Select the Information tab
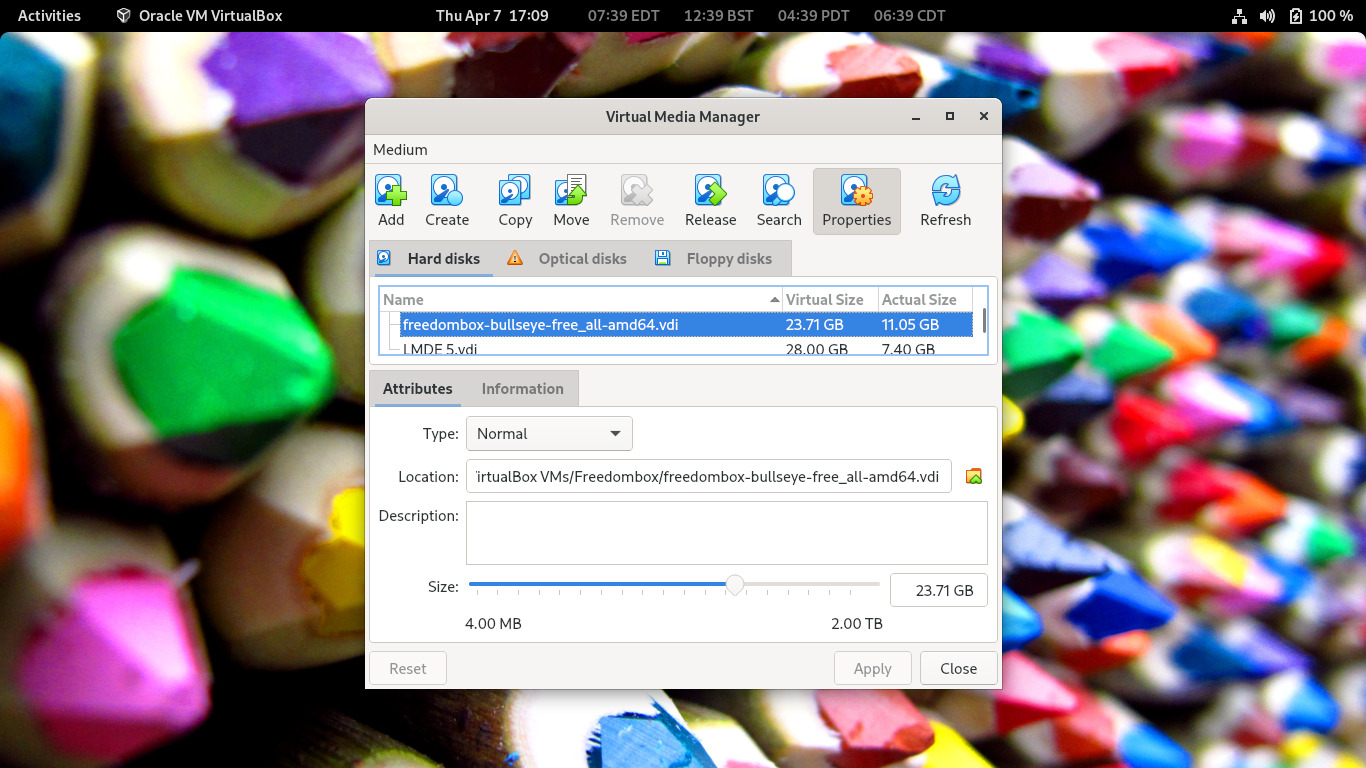Screen dimensions: 1366x768 pos(522,389)
